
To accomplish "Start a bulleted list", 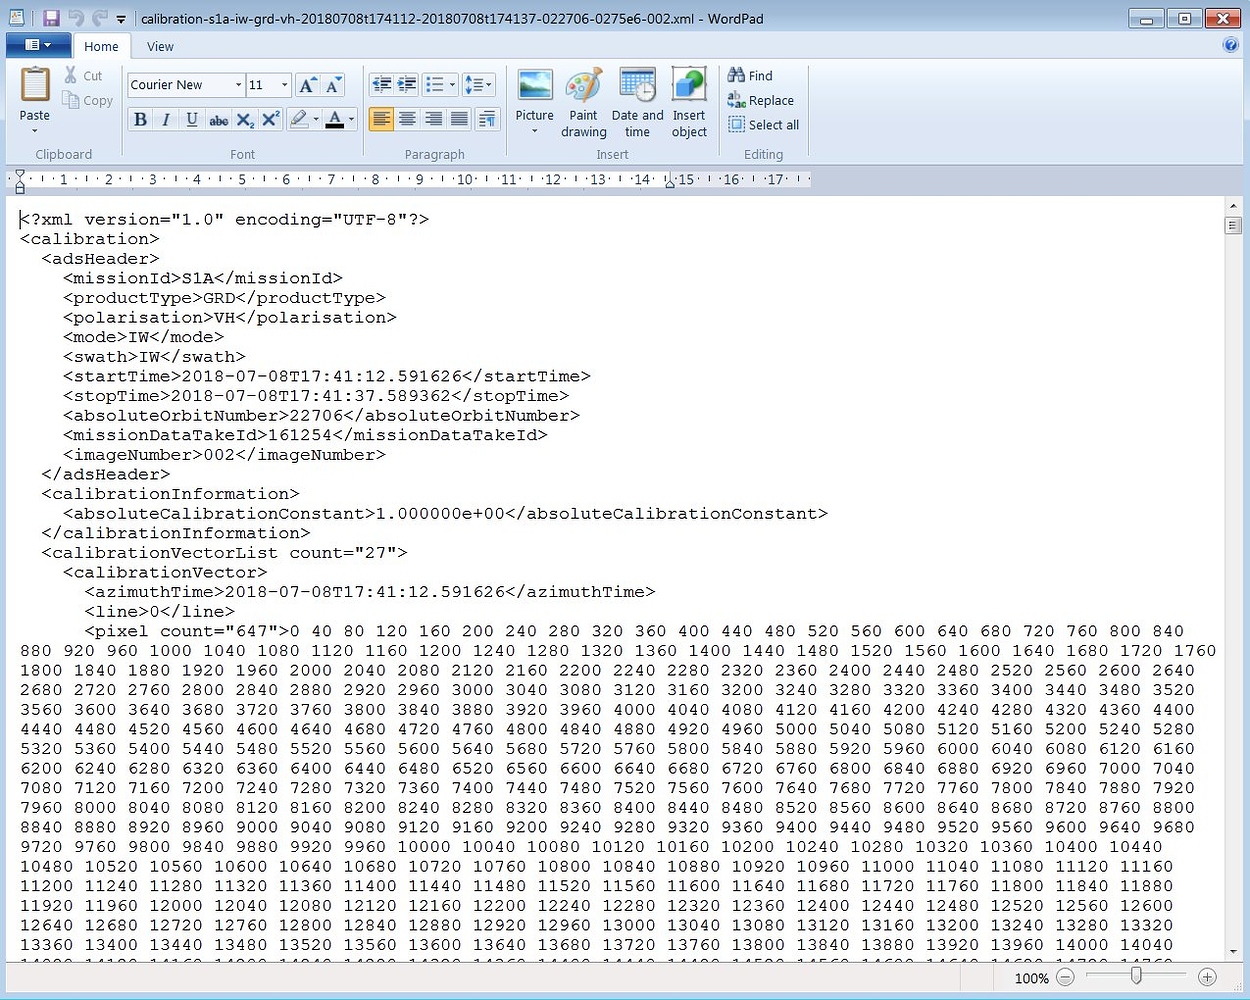I will click(x=434, y=85).
